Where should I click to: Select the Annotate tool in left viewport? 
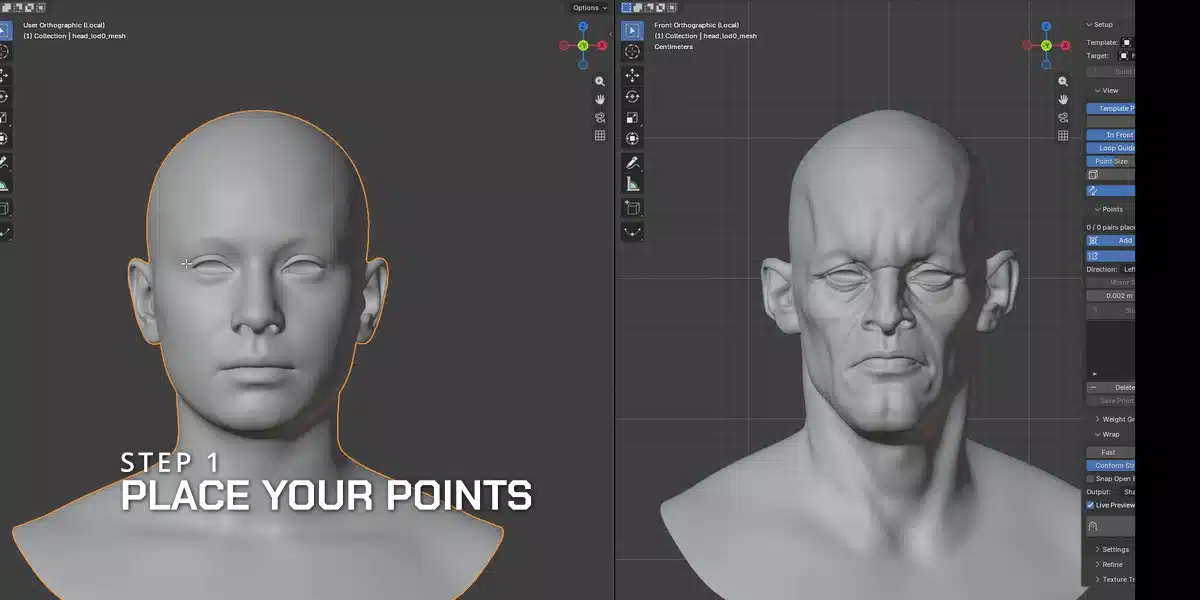tap(4, 163)
